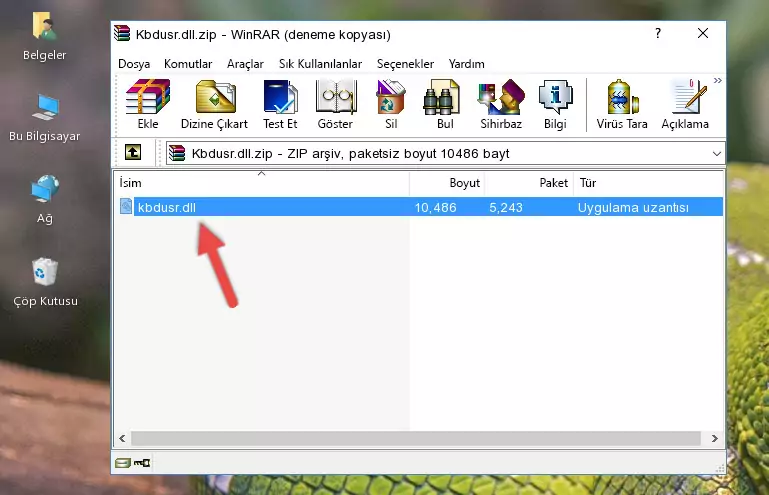Image resolution: width=769 pixels, height=495 pixels.
Task: Open the Yardım menu
Action: coord(466,64)
